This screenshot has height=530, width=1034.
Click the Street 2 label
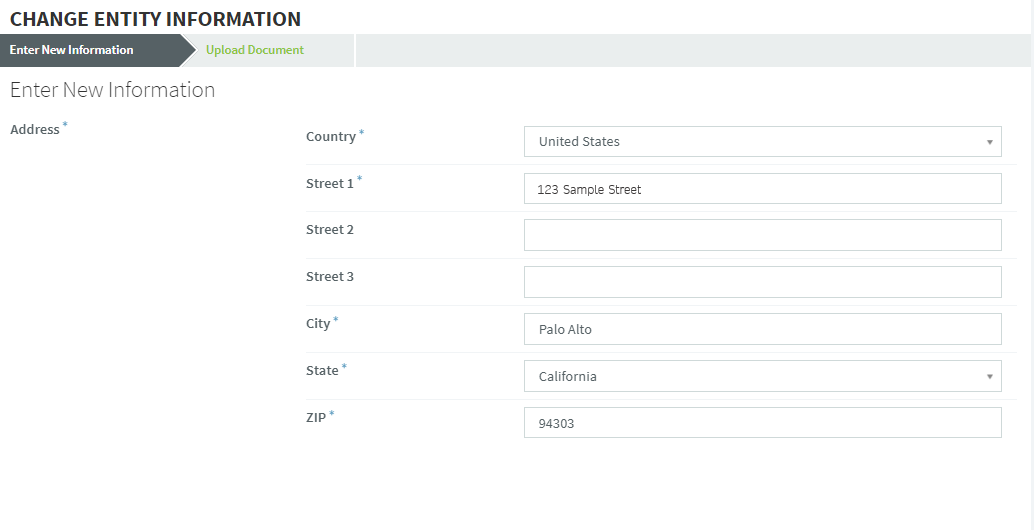click(x=330, y=229)
